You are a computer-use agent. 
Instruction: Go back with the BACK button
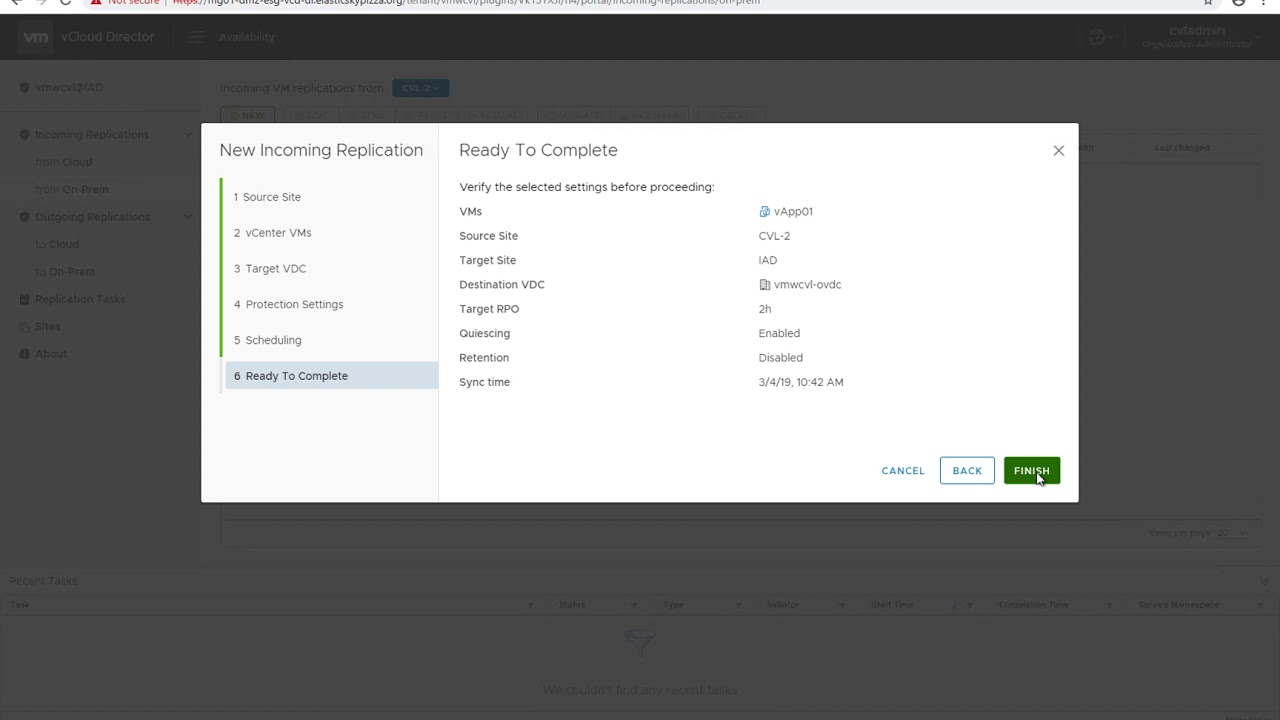click(967, 471)
